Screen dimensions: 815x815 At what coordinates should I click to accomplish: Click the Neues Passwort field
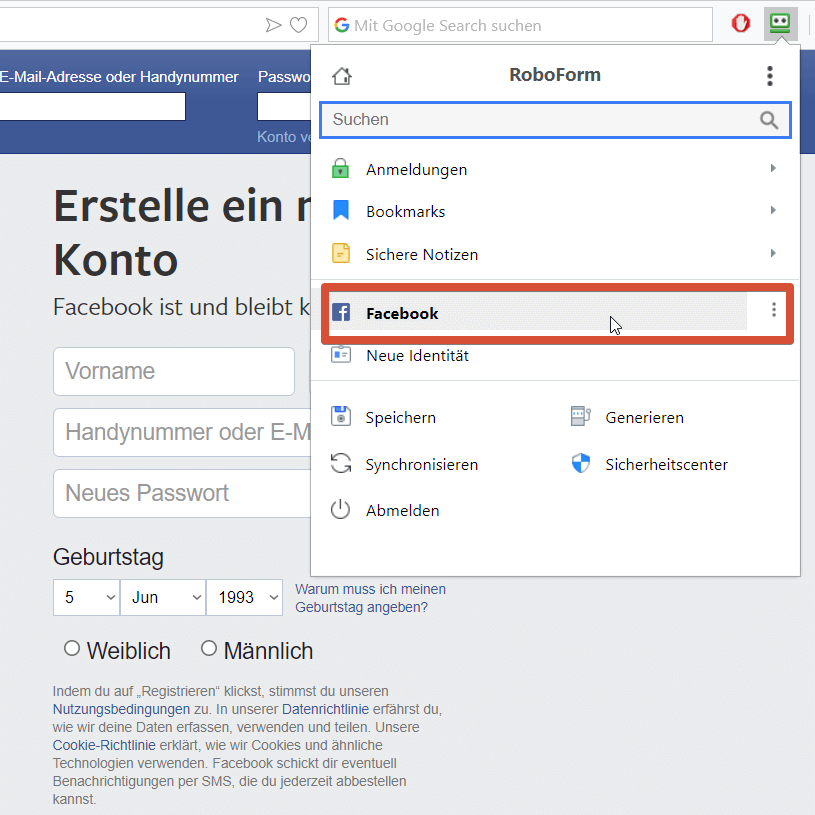point(182,493)
